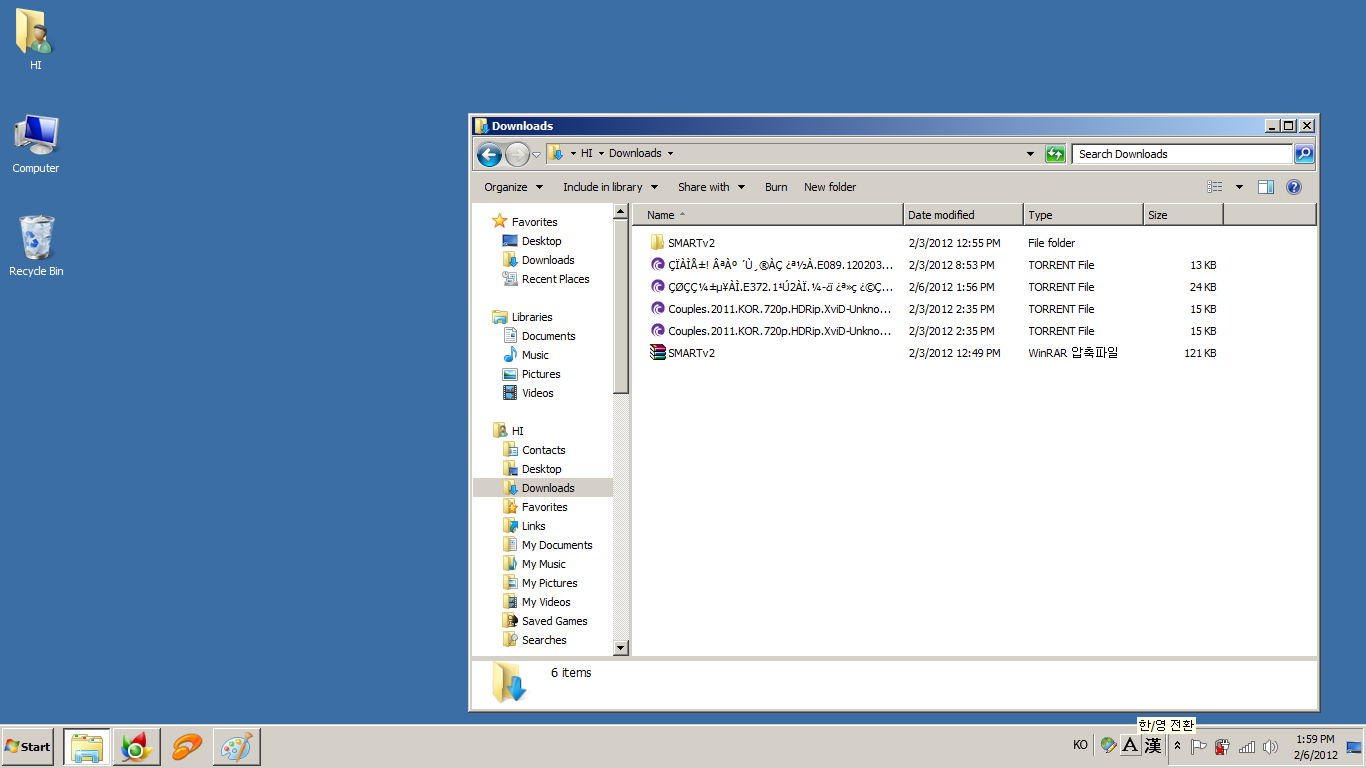Image resolution: width=1366 pixels, height=768 pixels.
Task: Focus the Search Downloads box
Action: [x=1182, y=154]
